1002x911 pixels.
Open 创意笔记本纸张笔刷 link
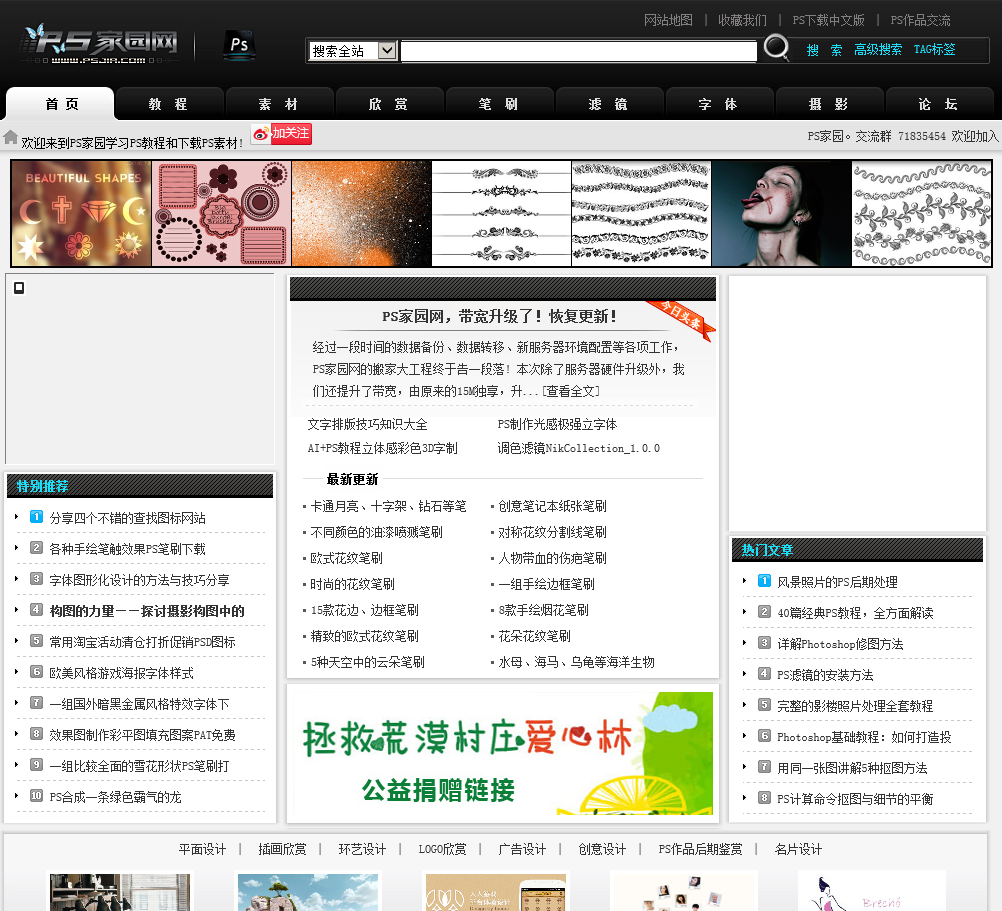tap(553, 507)
